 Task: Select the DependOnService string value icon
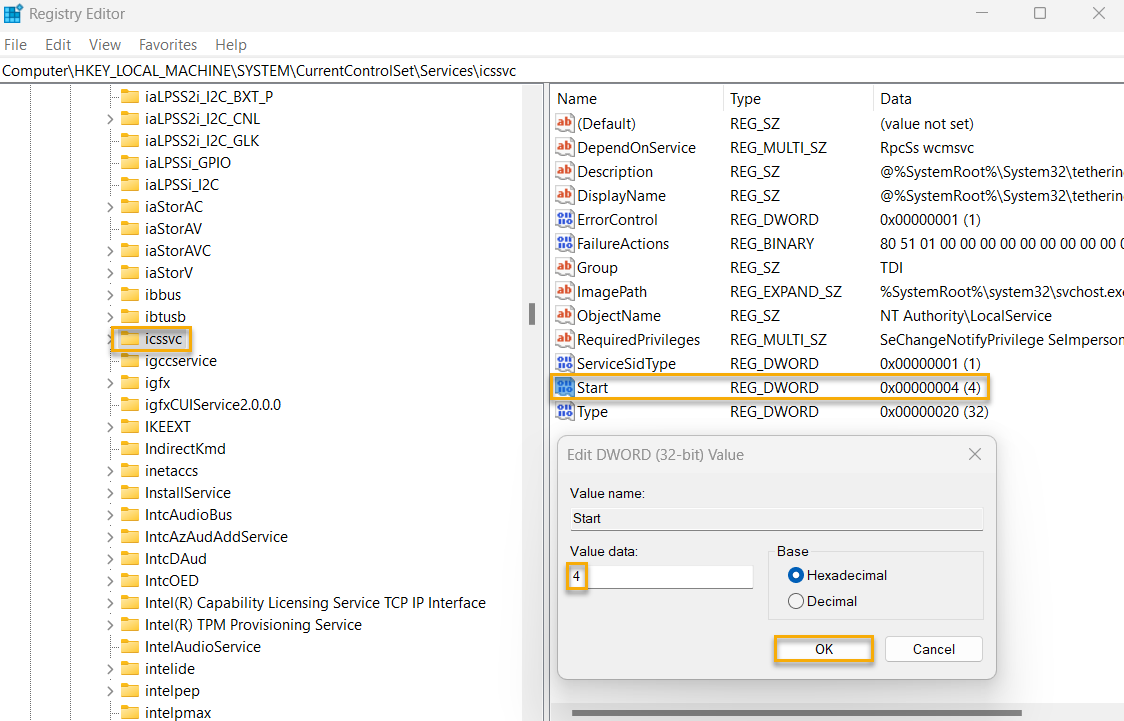[x=565, y=148]
